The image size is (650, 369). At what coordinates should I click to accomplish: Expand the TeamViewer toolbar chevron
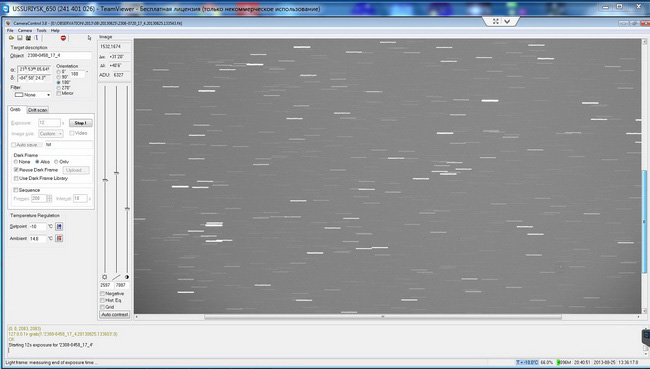click(507, 22)
